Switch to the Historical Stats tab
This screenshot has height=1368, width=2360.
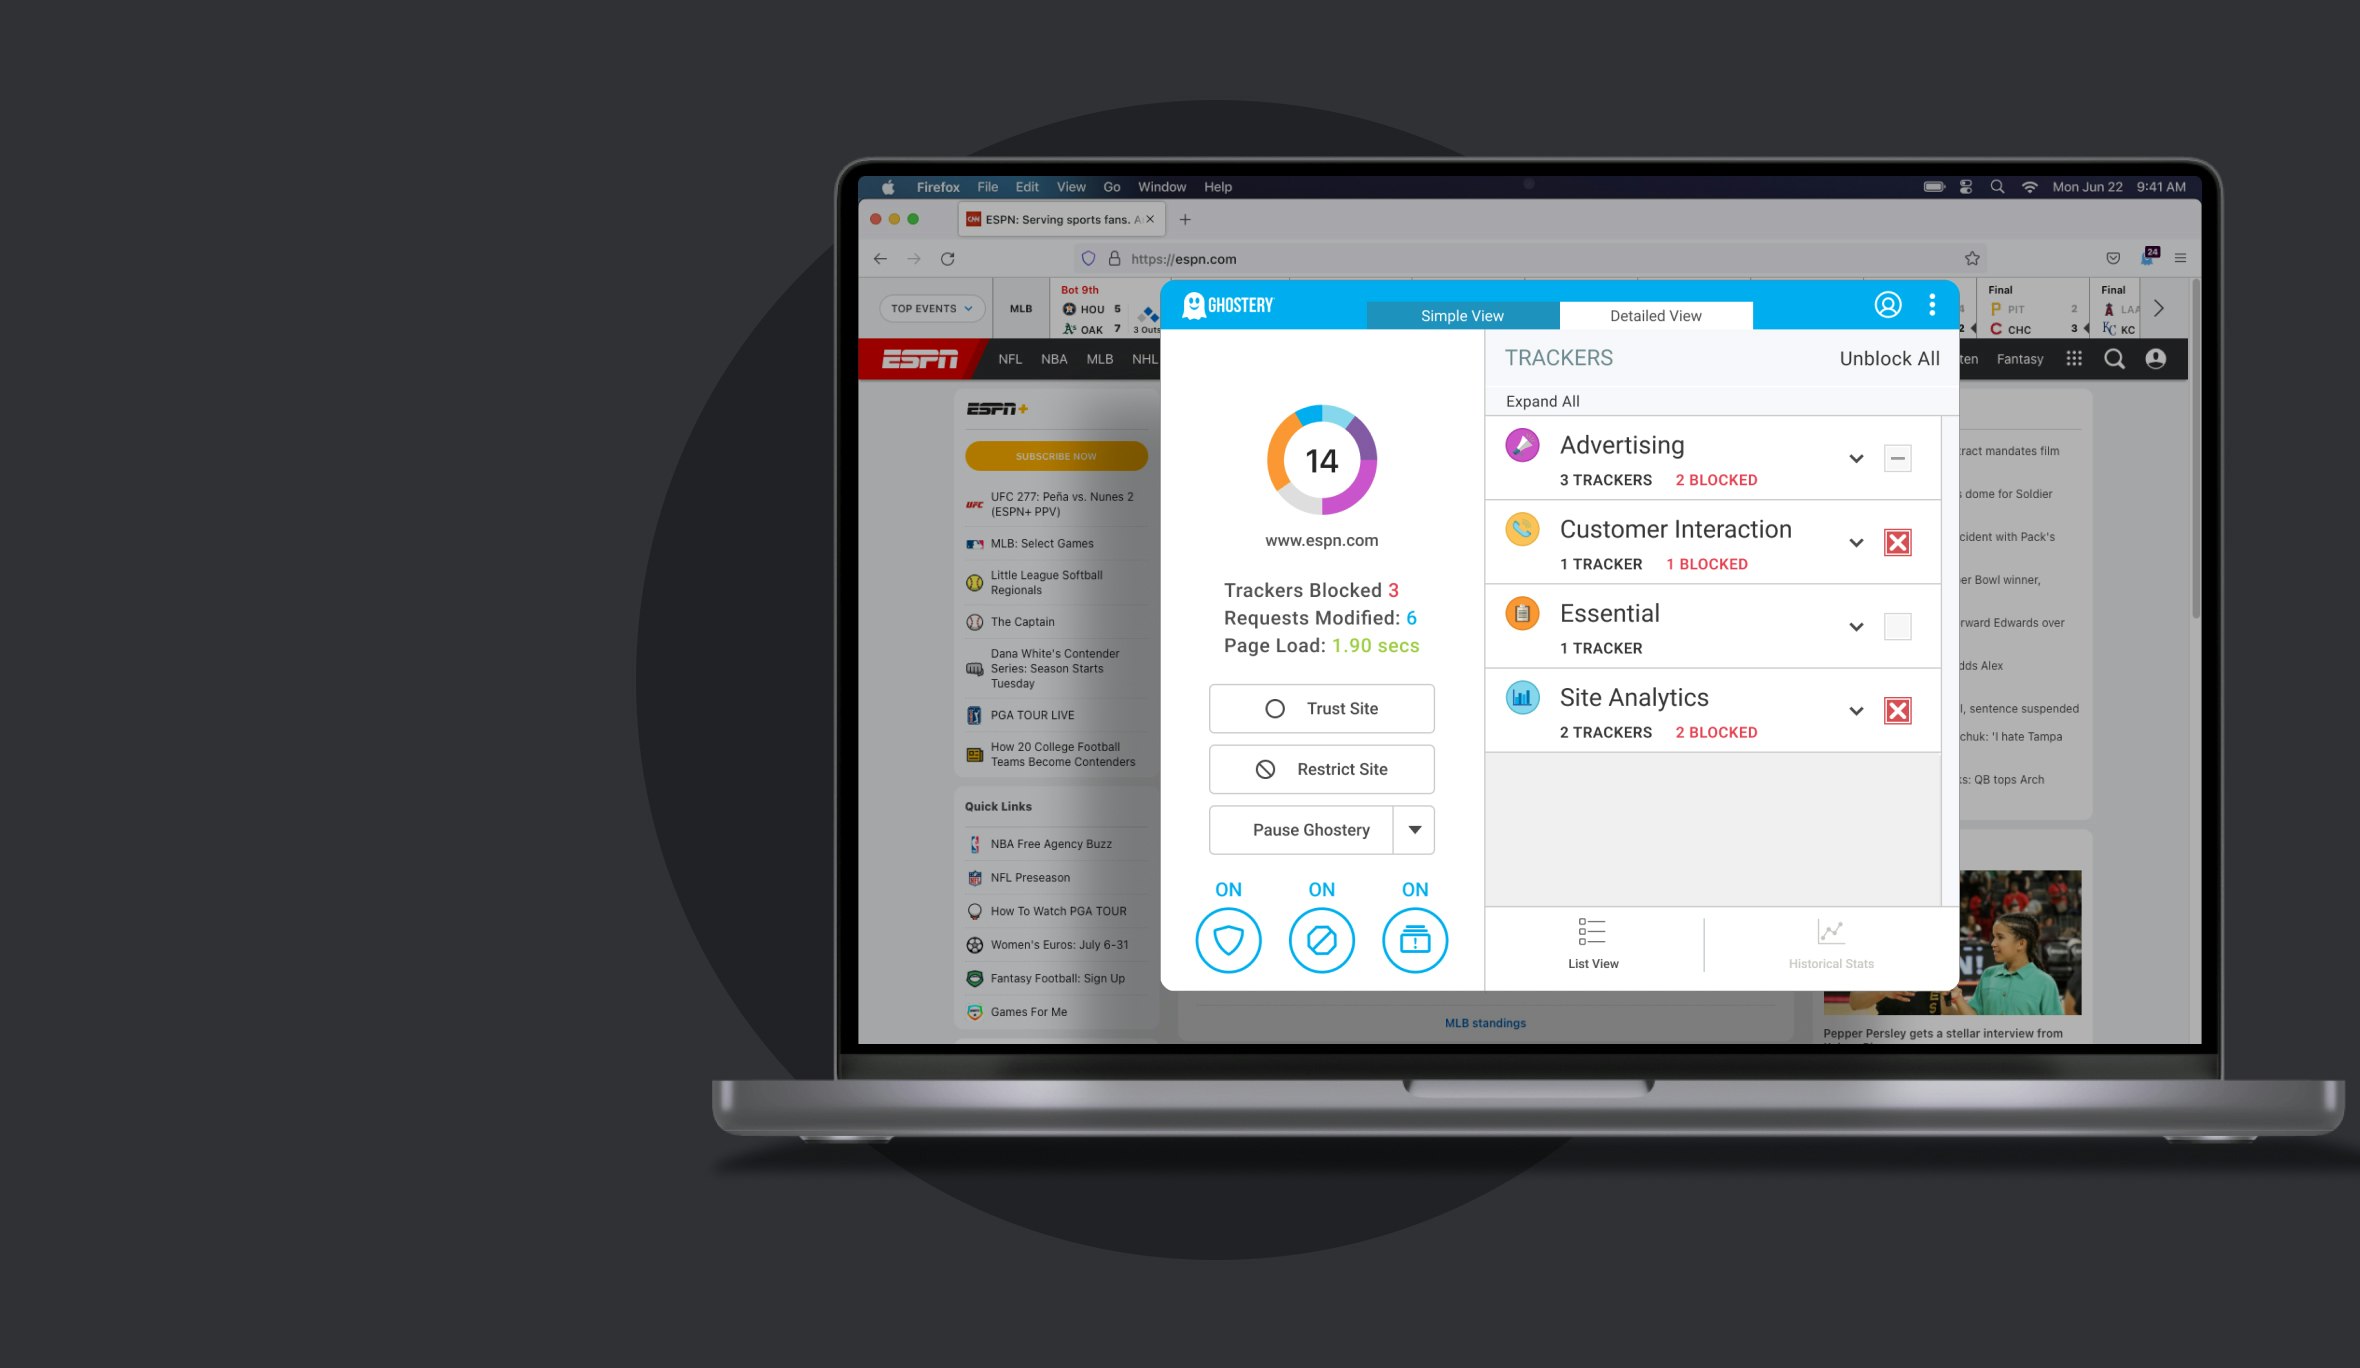(x=1831, y=945)
